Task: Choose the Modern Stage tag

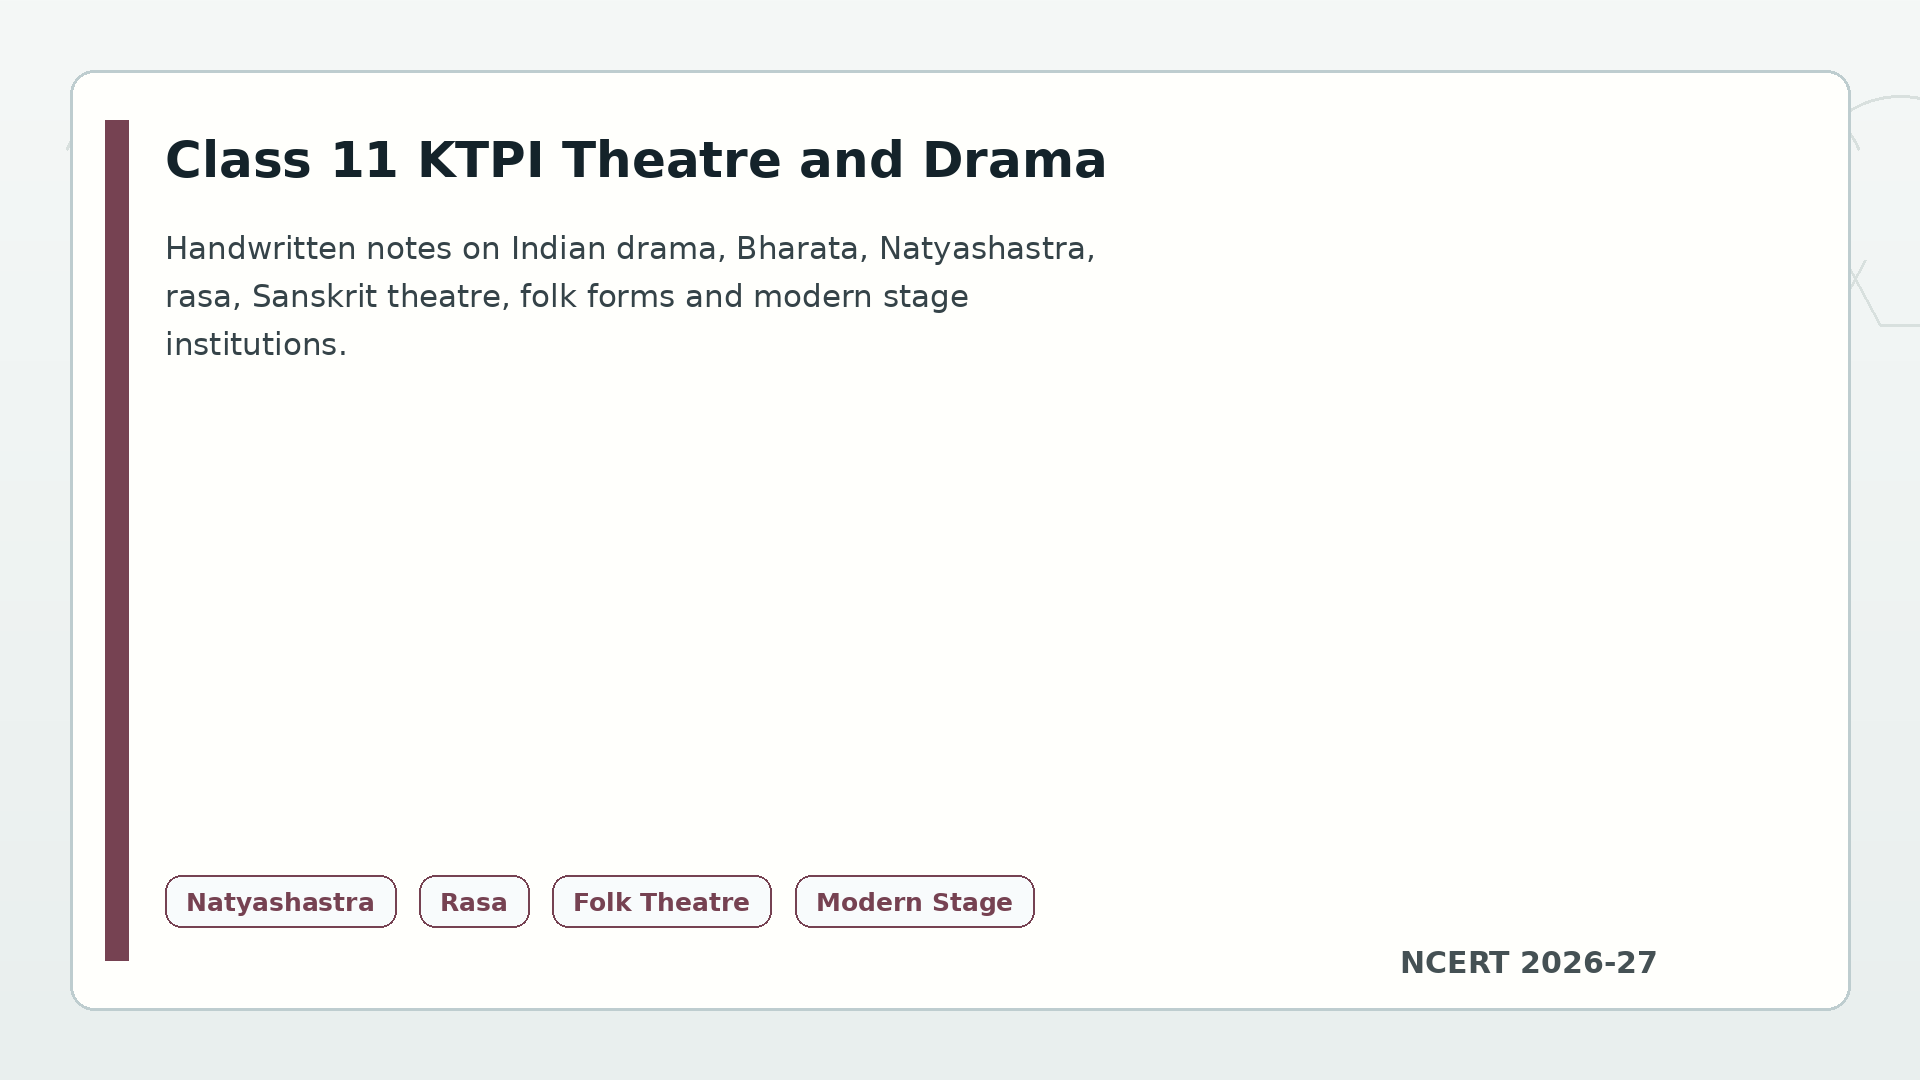Action: [x=914, y=902]
